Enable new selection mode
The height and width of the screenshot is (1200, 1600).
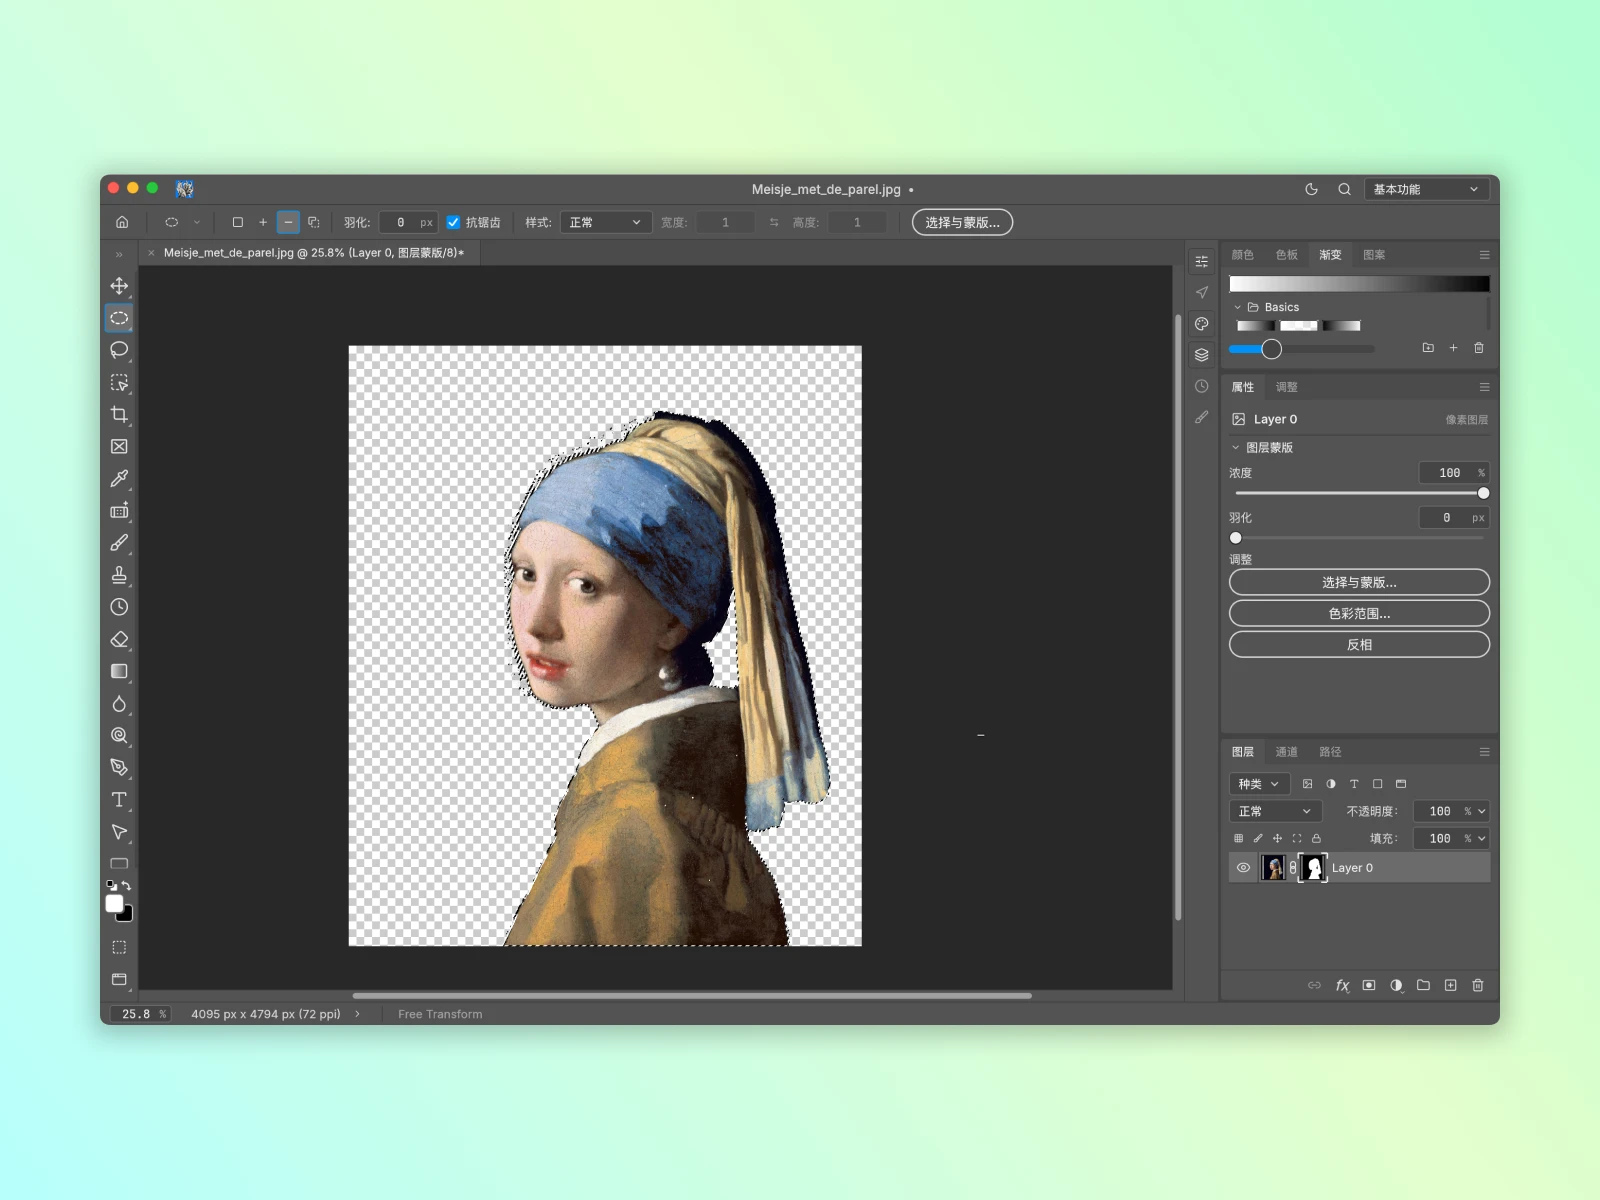point(238,222)
